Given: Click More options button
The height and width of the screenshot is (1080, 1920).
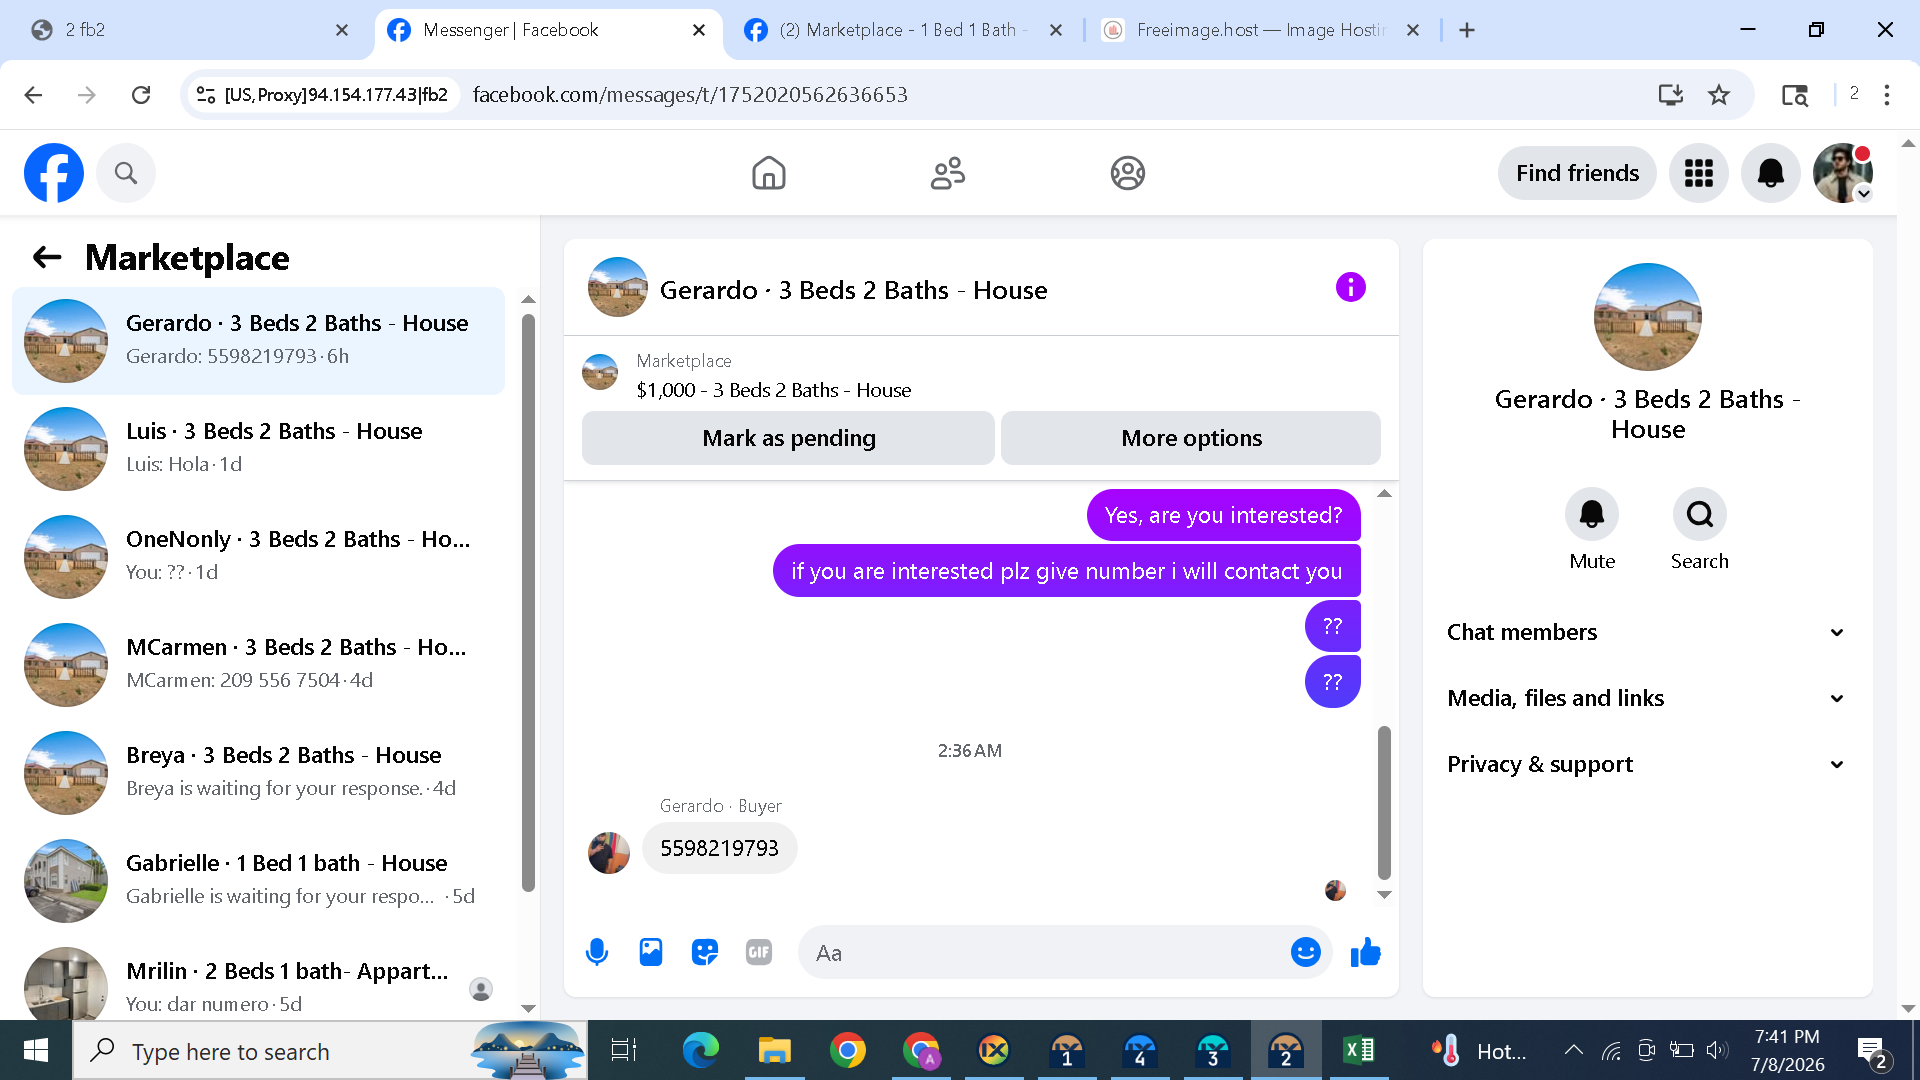Looking at the screenshot, I should tap(1191, 438).
